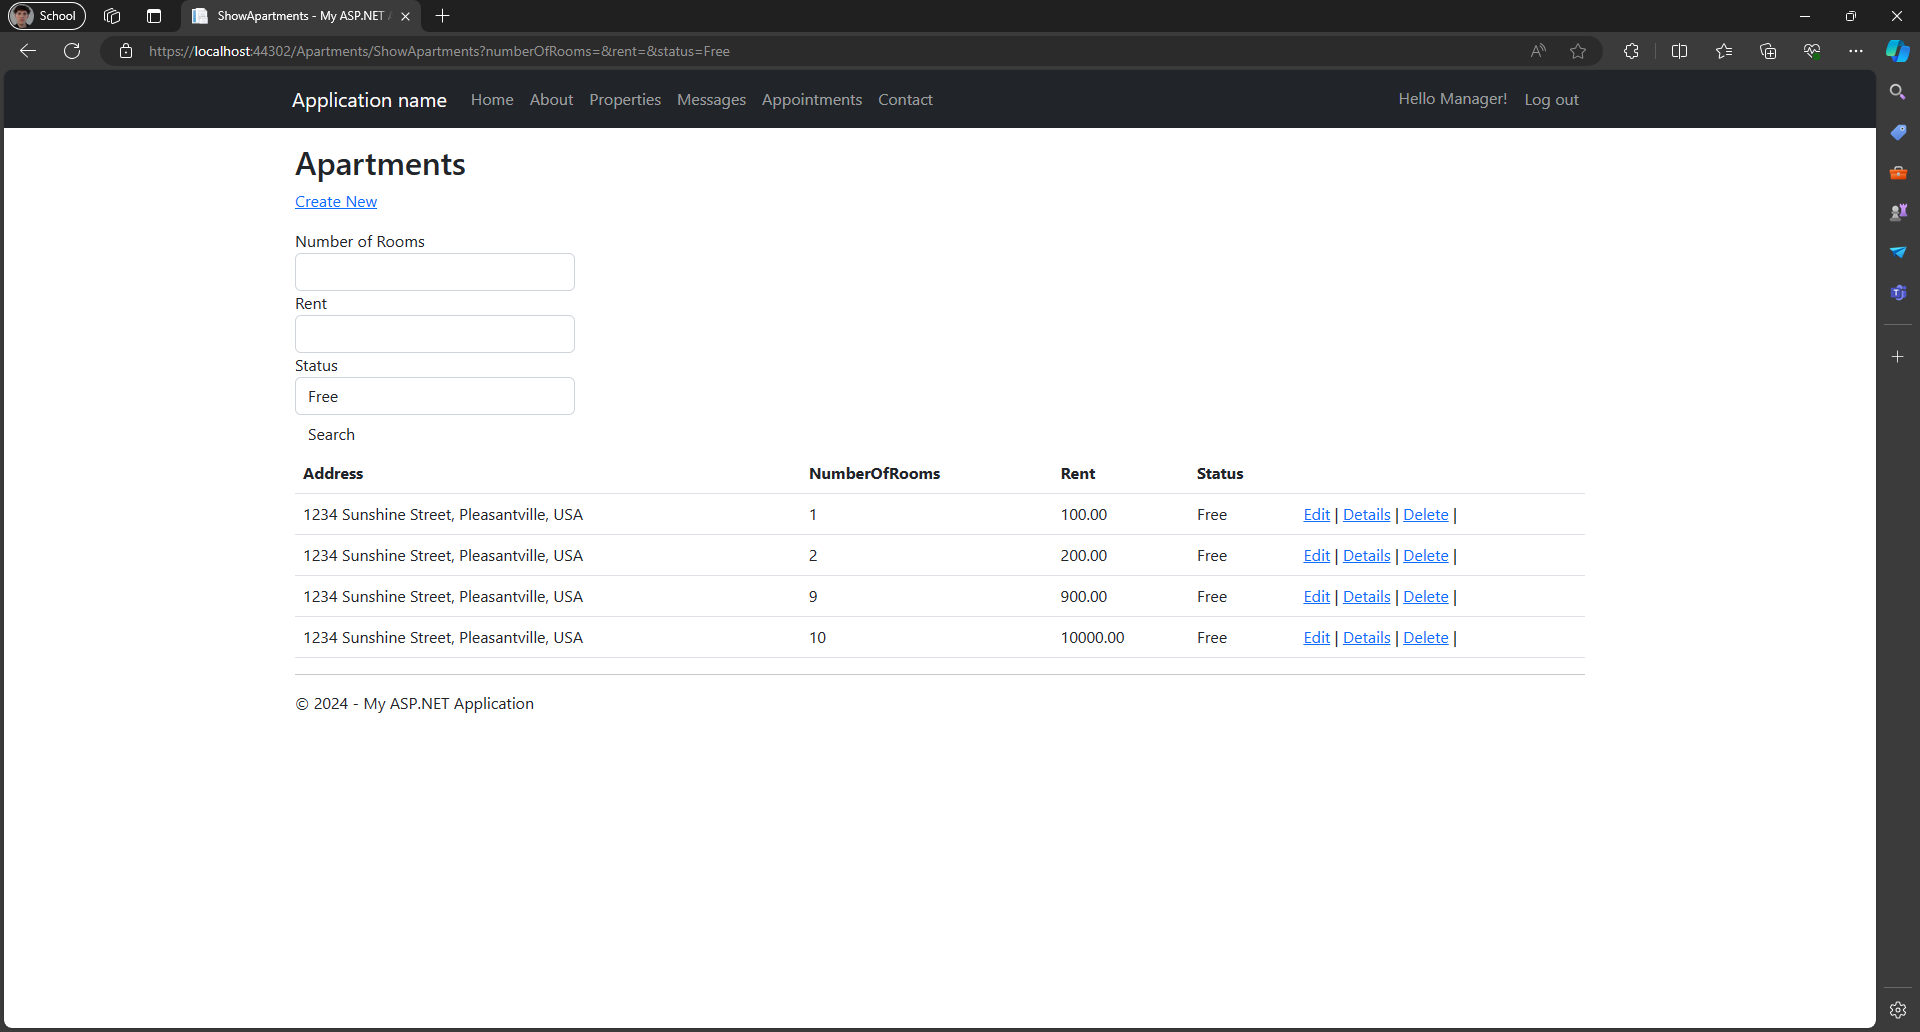This screenshot has height=1032, width=1920.
Task: View Details of the 900.00 apartment
Action: (x=1366, y=597)
